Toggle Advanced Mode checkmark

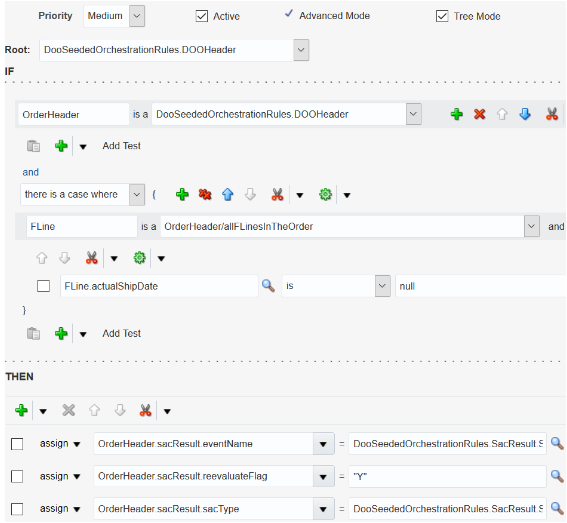(289, 14)
